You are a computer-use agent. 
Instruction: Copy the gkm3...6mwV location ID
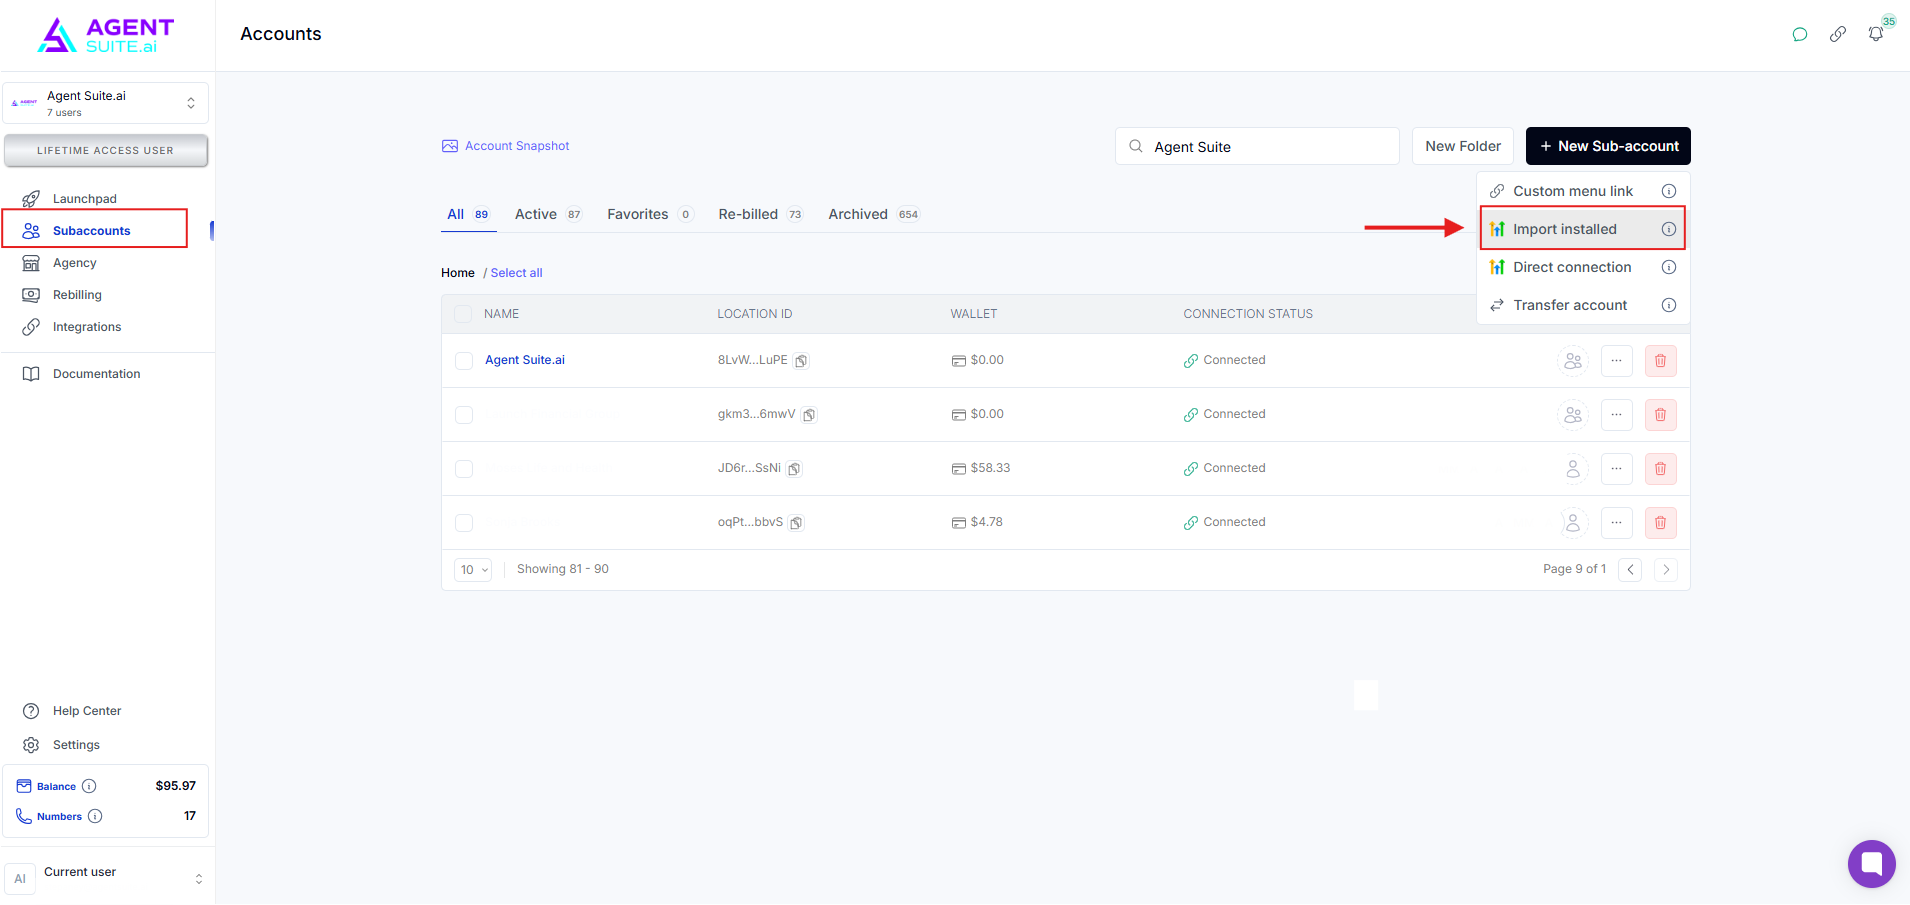point(809,415)
